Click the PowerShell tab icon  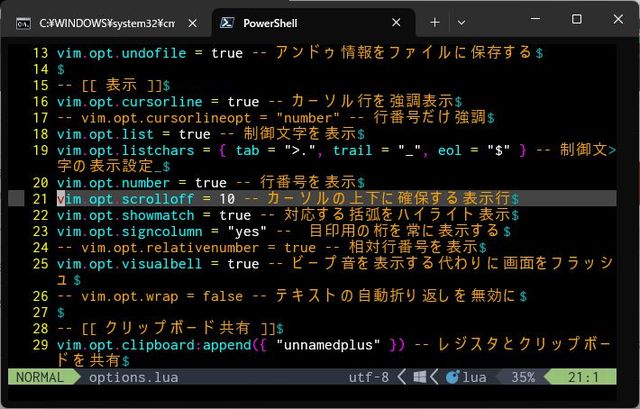tap(228, 21)
